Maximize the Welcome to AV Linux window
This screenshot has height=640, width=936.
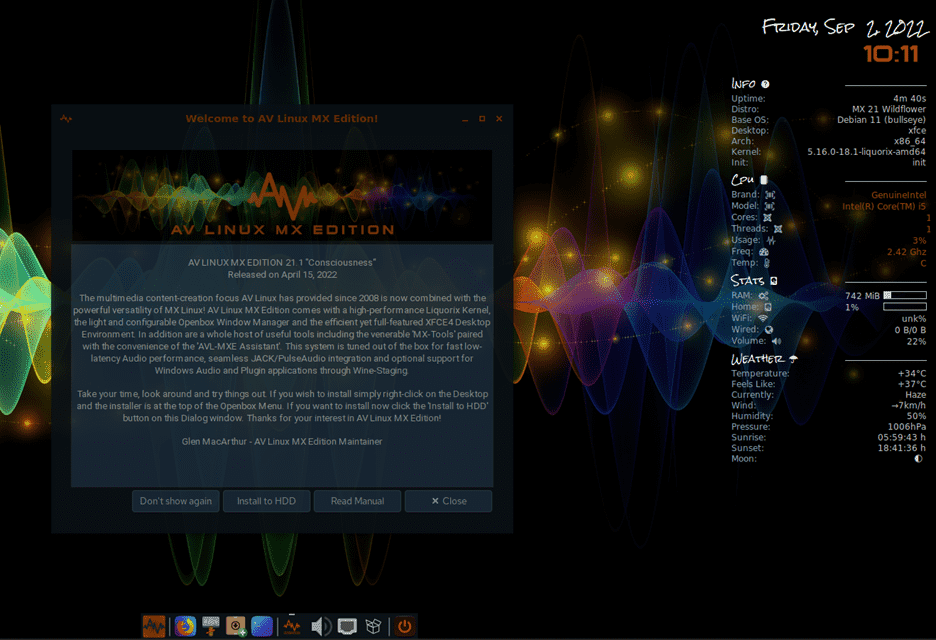(482, 119)
